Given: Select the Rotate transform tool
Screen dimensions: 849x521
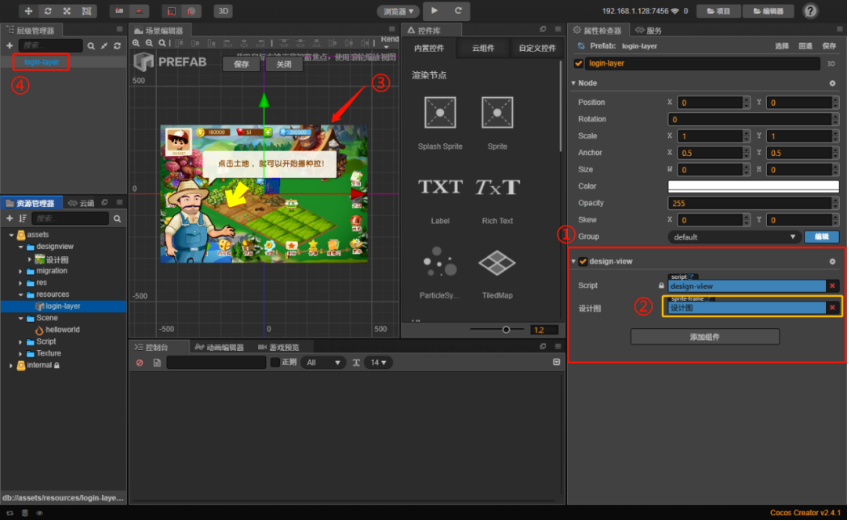Looking at the screenshot, I should (48, 11).
